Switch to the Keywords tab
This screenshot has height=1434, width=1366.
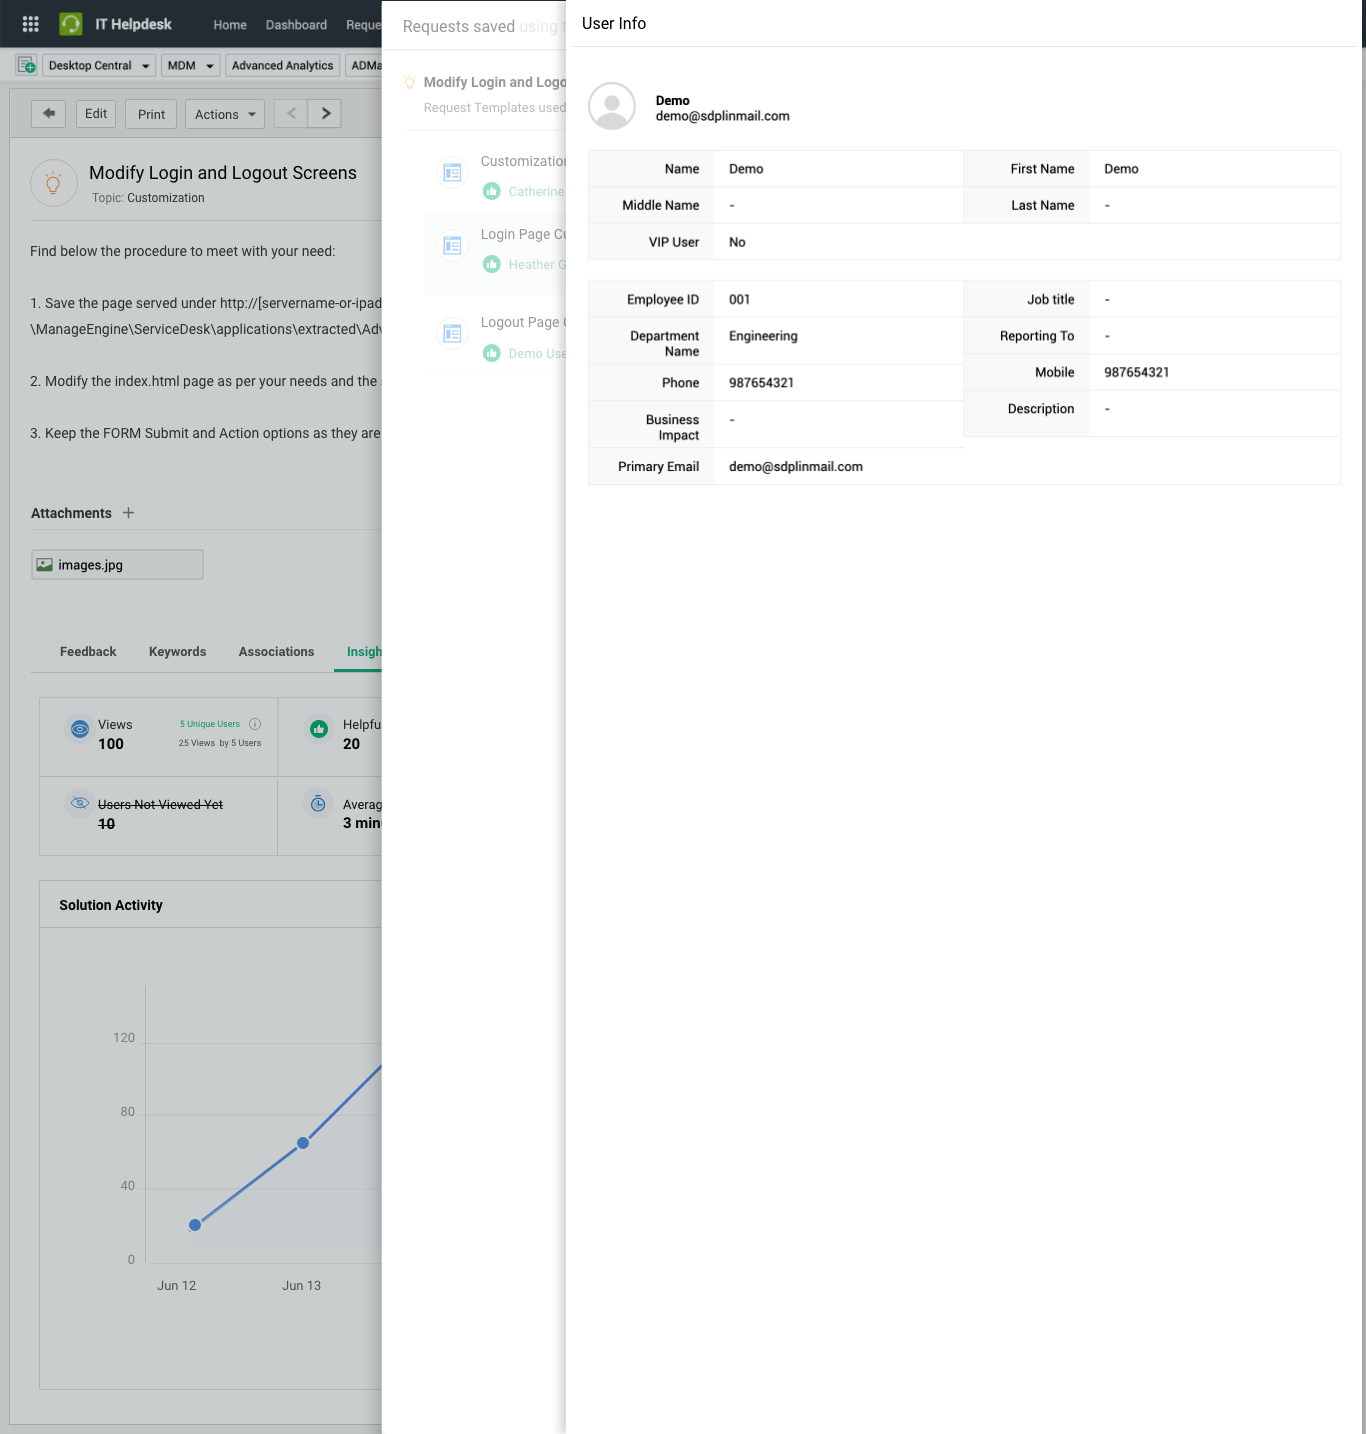pos(177,652)
